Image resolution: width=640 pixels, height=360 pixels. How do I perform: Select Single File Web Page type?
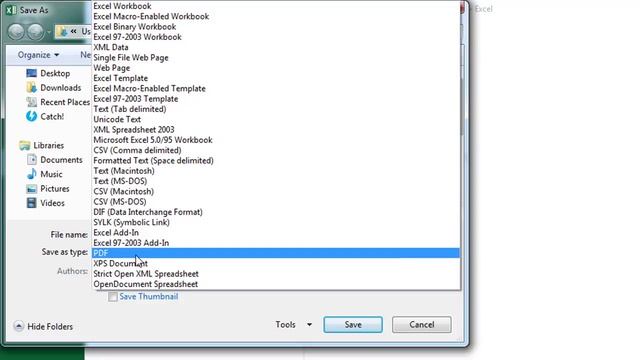pyautogui.click(x=276, y=58)
